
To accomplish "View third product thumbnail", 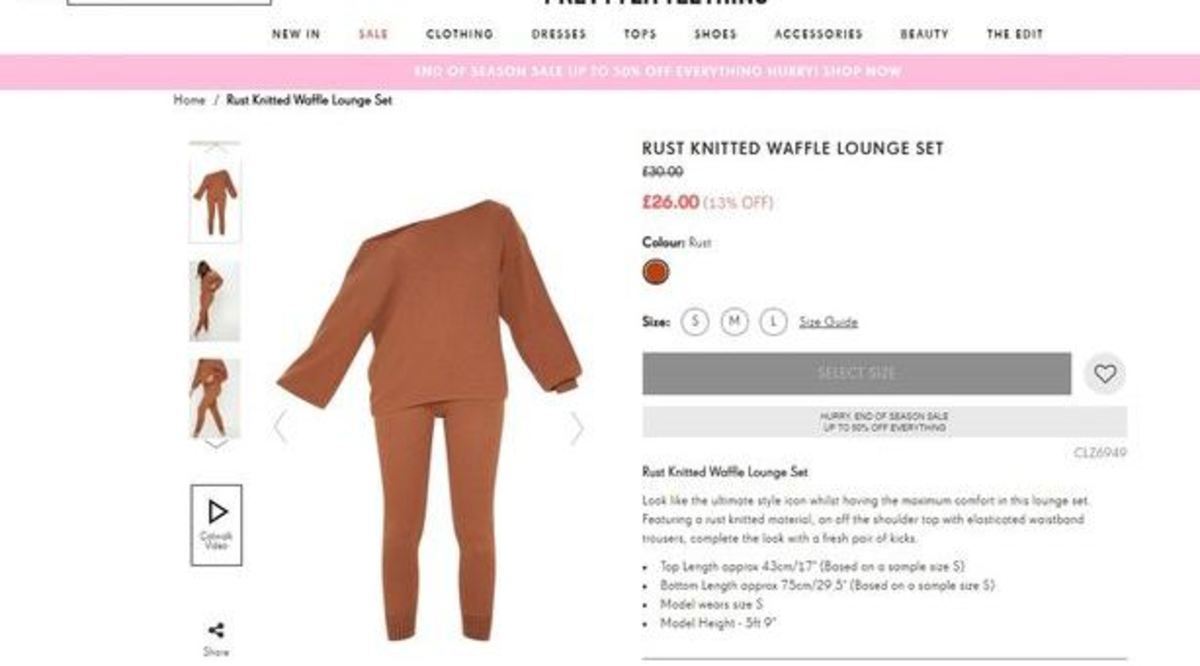I will [215, 398].
